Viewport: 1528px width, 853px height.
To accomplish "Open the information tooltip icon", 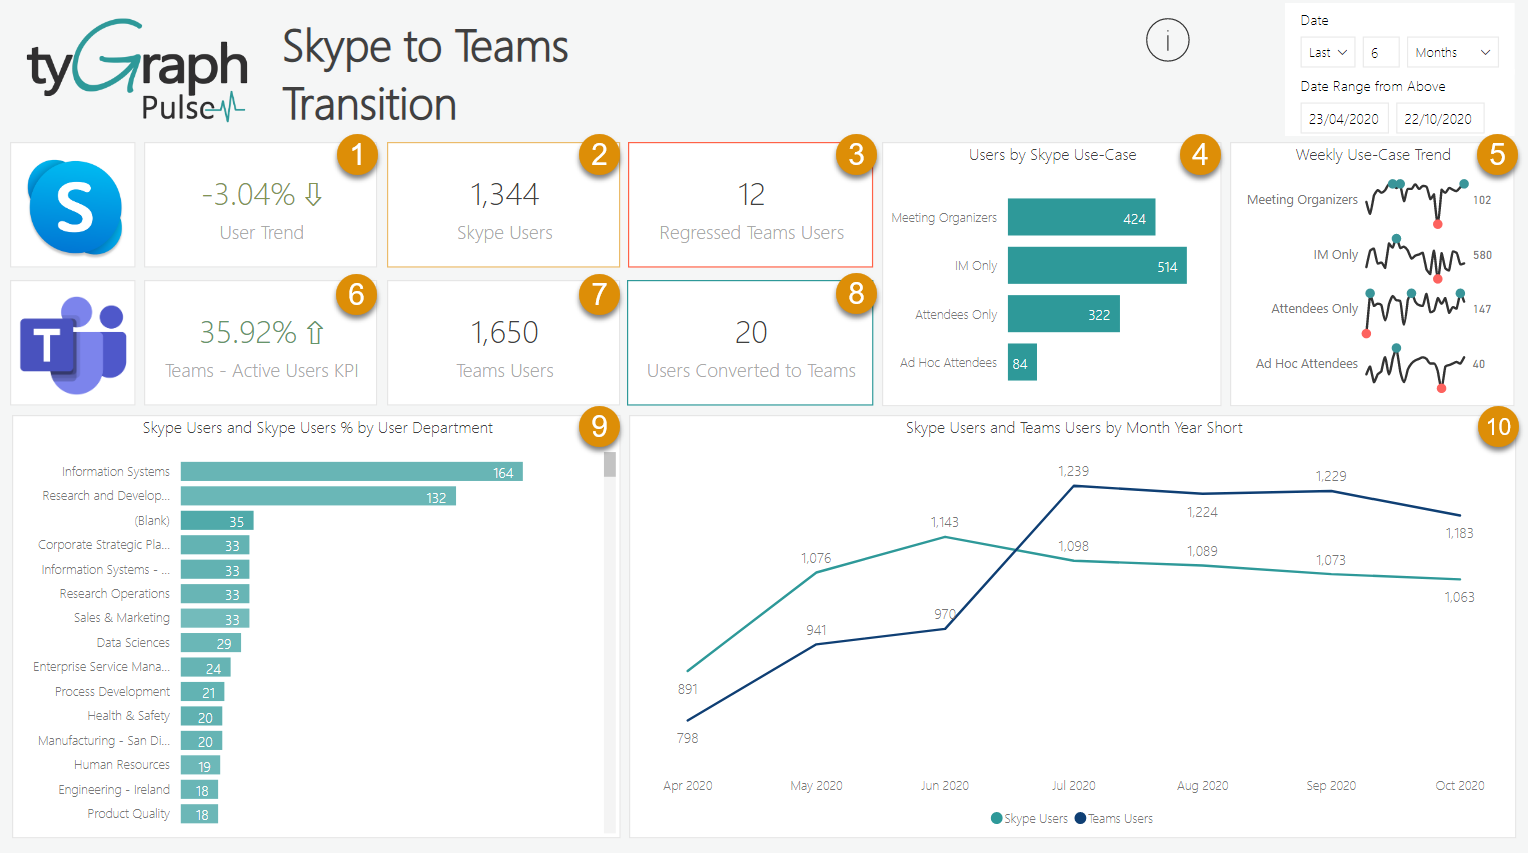I will [1167, 41].
